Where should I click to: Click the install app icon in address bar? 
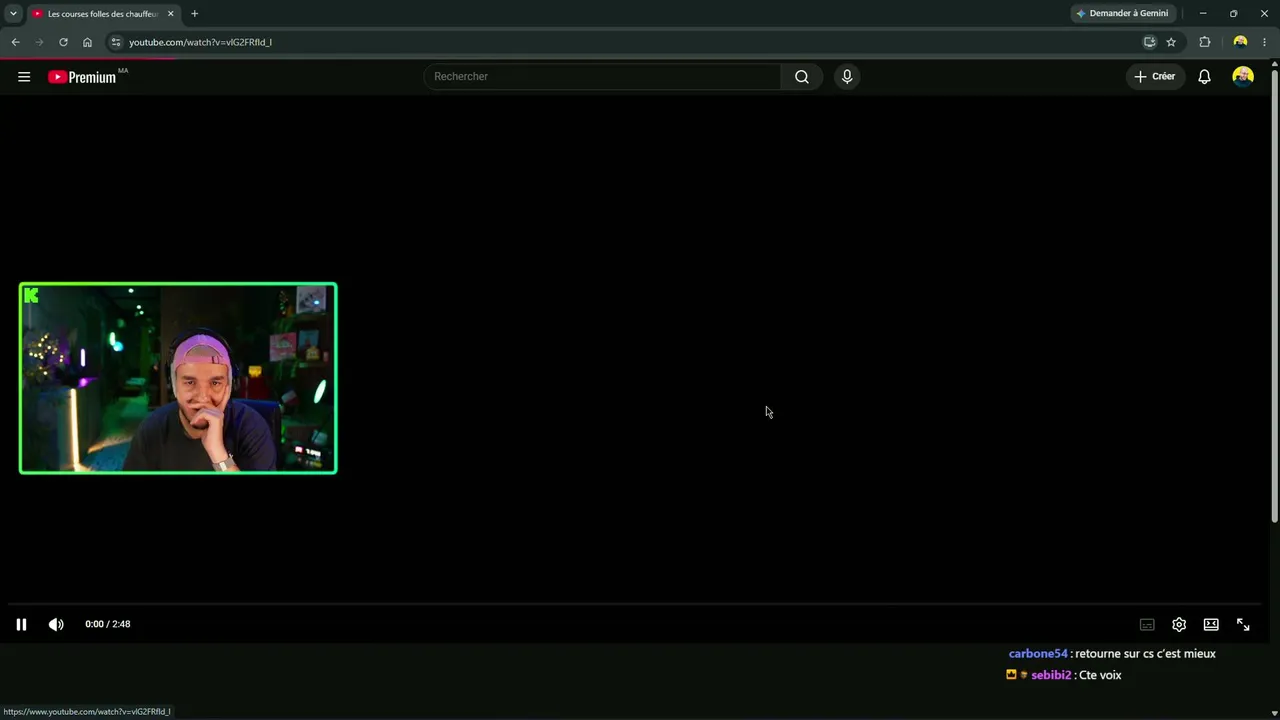click(x=1149, y=42)
